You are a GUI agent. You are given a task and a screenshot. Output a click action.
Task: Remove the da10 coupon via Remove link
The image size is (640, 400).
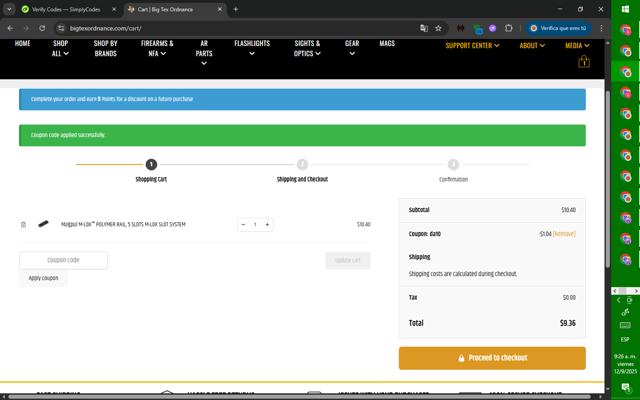pyautogui.click(x=564, y=234)
